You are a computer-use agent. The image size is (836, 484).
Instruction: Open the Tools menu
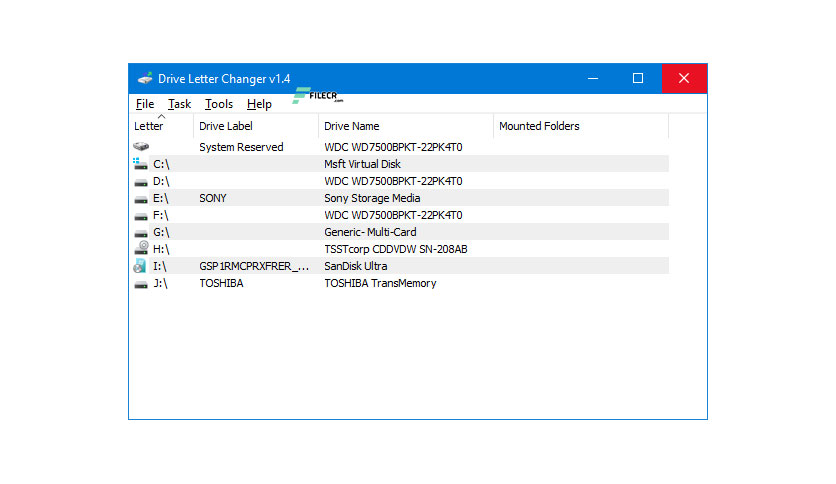click(219, 104)
